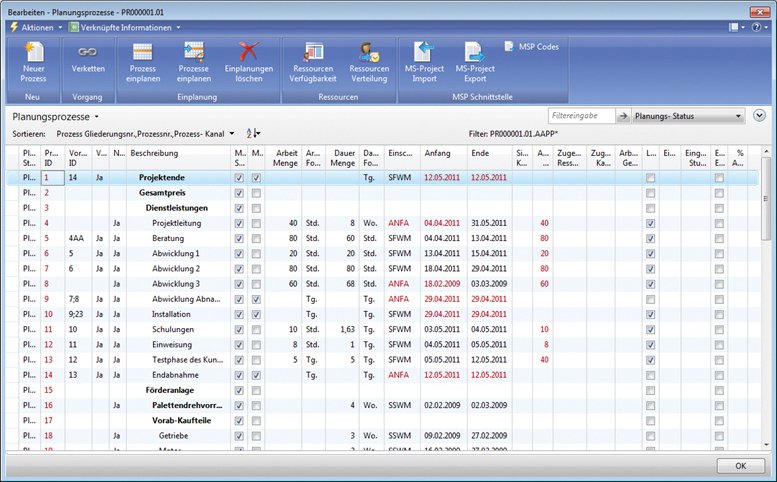The height and width of the screenshot is (482, 777).
Task: Click Dauer Menge column header
Action: [x=342, y=158]
